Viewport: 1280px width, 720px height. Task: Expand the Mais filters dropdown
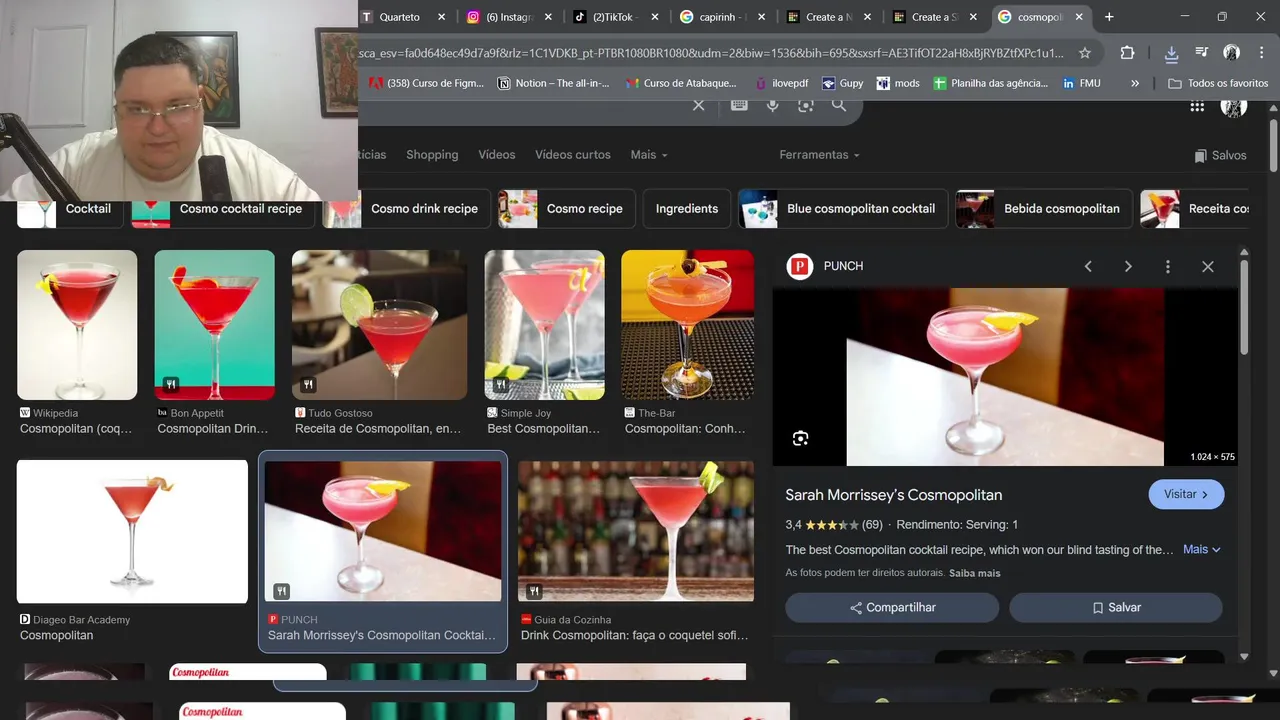coord(649,155)
